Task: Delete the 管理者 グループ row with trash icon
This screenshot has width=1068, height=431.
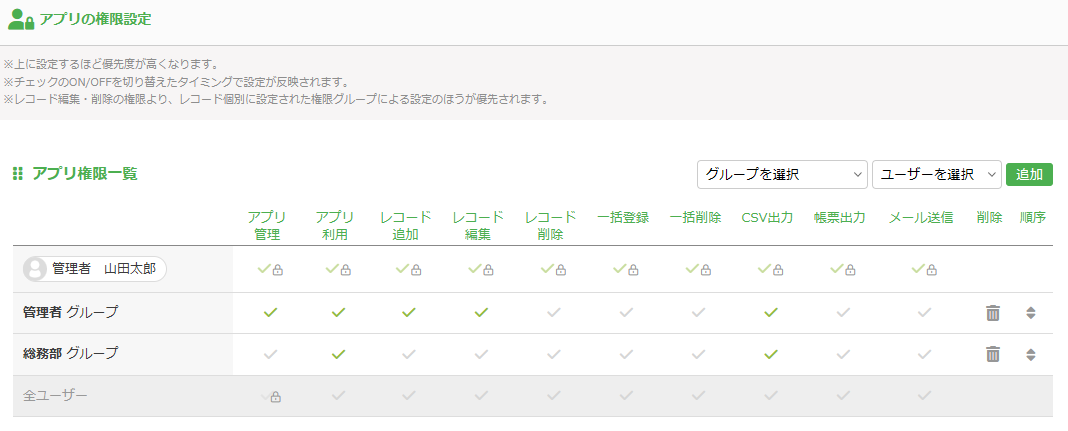Action: [993, 313]
